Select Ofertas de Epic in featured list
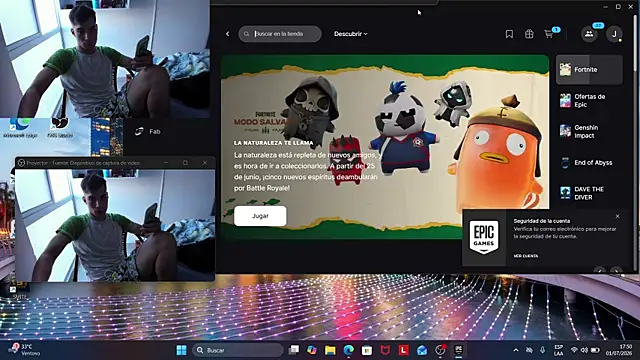Screen dimensions: 640x360 click(589, 100)
